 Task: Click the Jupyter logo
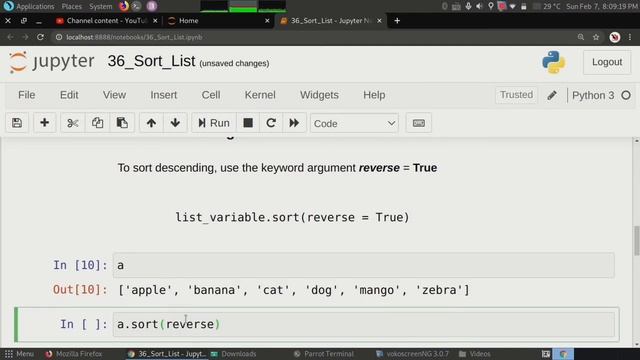click(51, 62)
